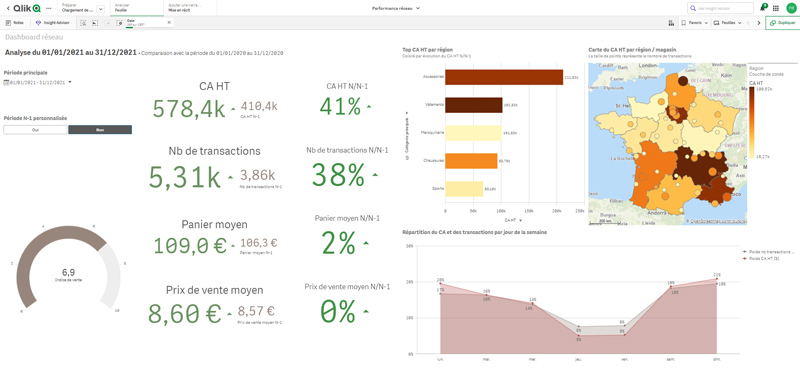Click the 38% transactions N/N-1 KPI
Screen dimensions: 800x375
coord(338,174)
